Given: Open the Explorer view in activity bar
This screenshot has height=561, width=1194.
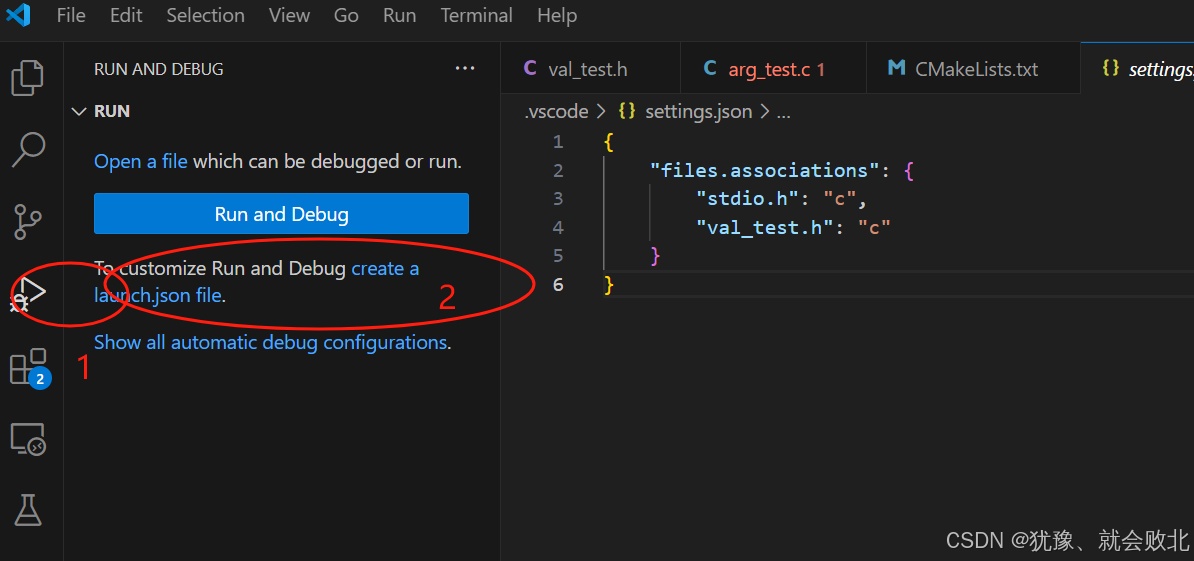Looking at the screenshot, I should (28, 78).
